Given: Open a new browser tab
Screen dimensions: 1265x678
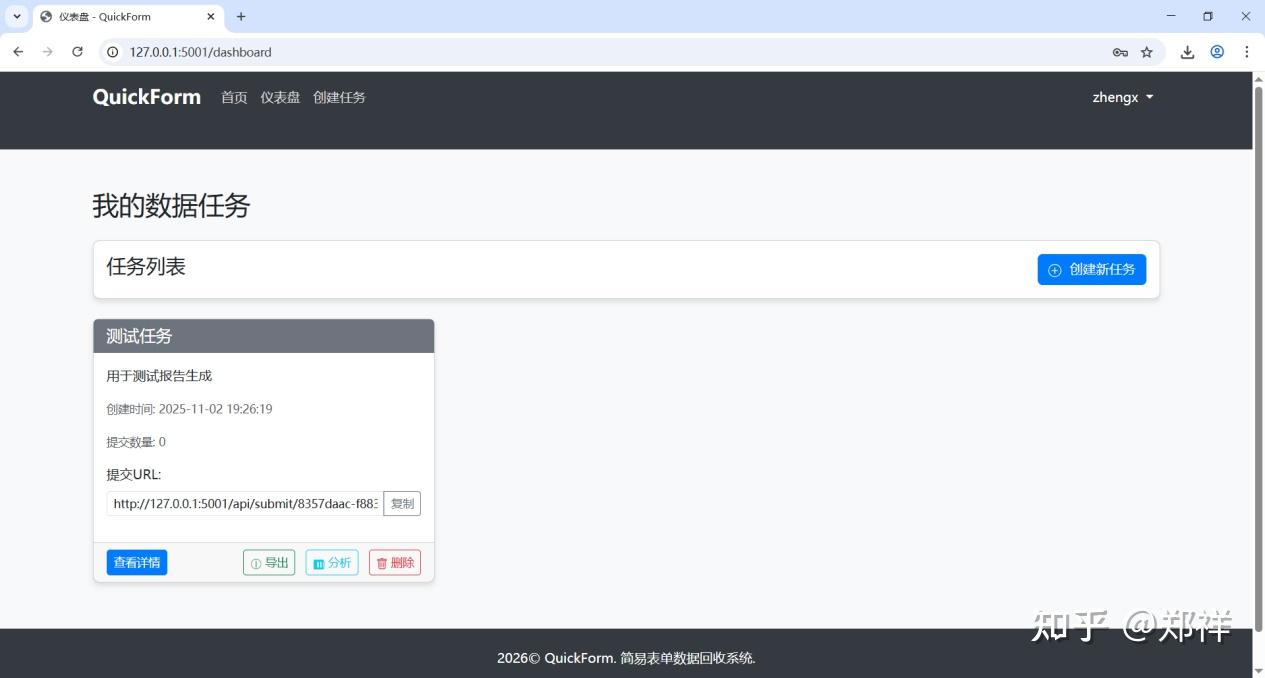Looking at the screenshot, I should click(x=241, y=16).
